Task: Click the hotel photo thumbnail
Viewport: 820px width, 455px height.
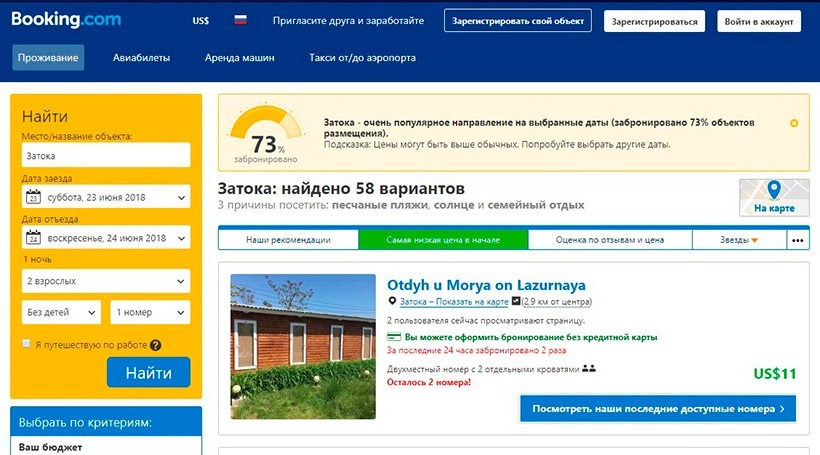Action: tap(303, 346)
